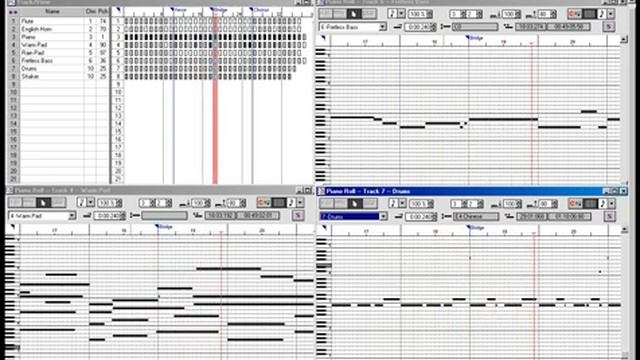
Task: Click the note duration icon in Drums toolbar
Action: 392,203
